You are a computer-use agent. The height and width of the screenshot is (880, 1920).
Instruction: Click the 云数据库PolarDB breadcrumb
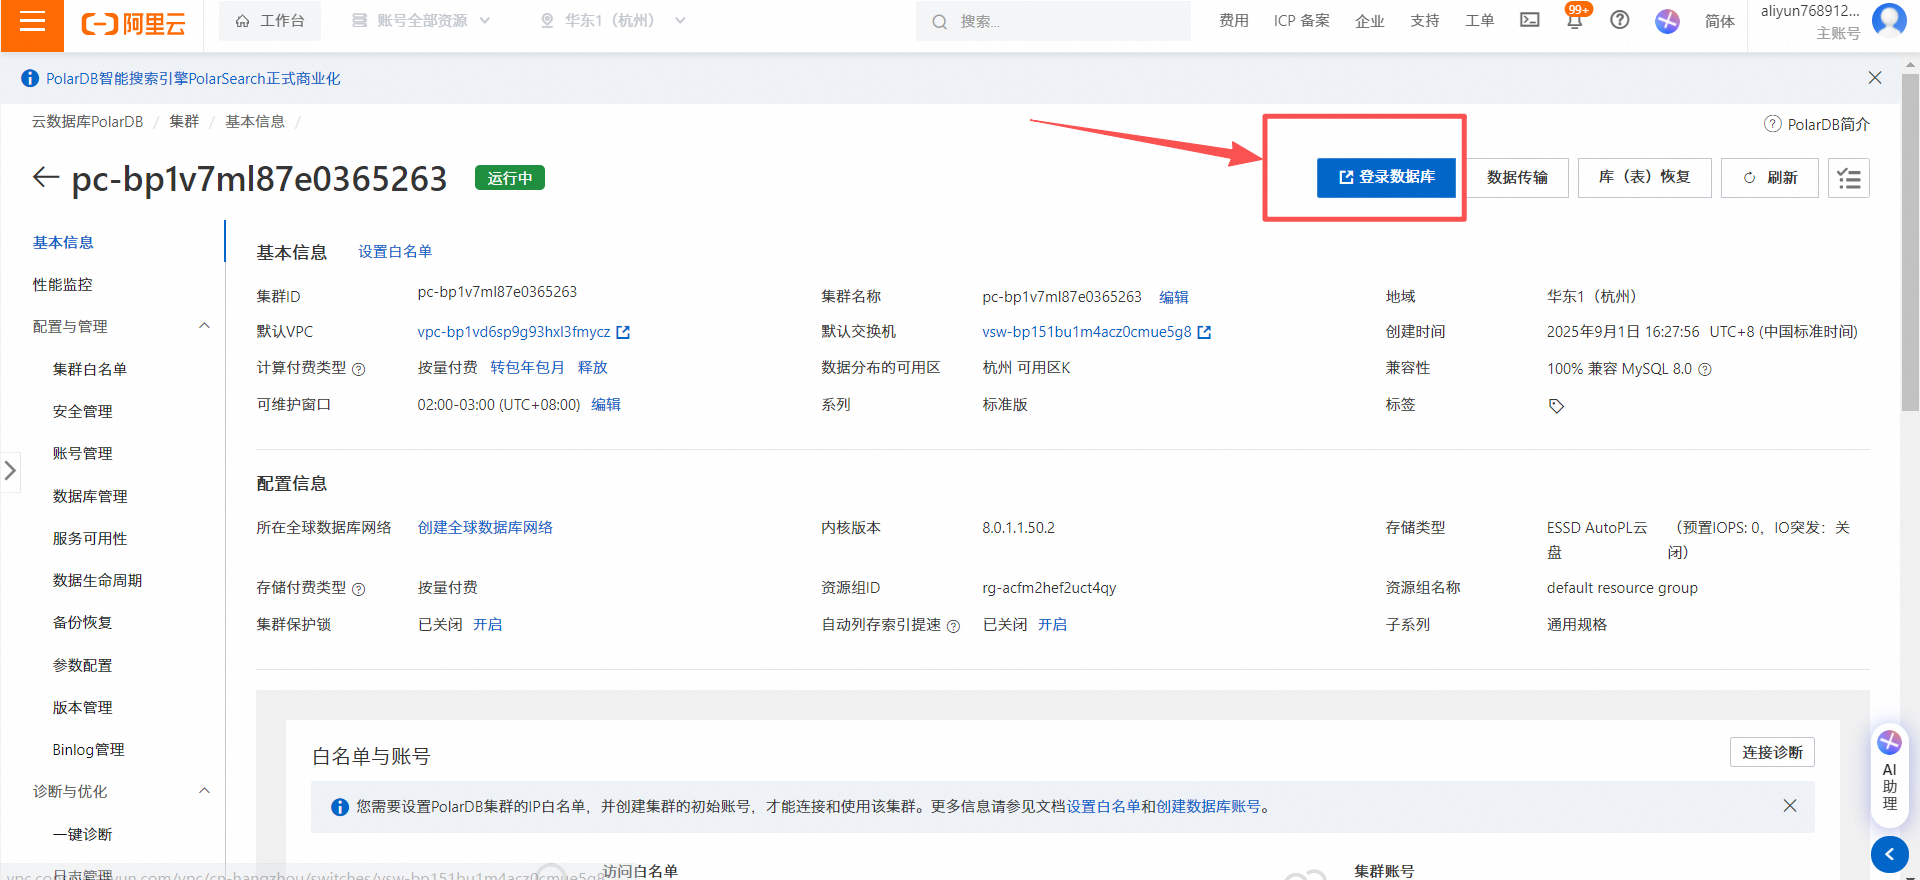pyautogui.click(x=88, y=121)
